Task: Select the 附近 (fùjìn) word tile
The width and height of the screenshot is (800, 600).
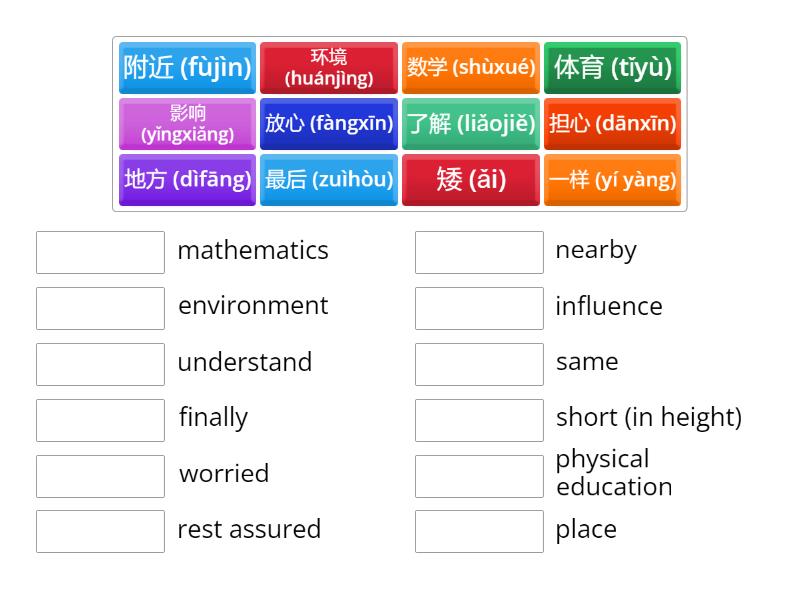Action: coord(187,68)
